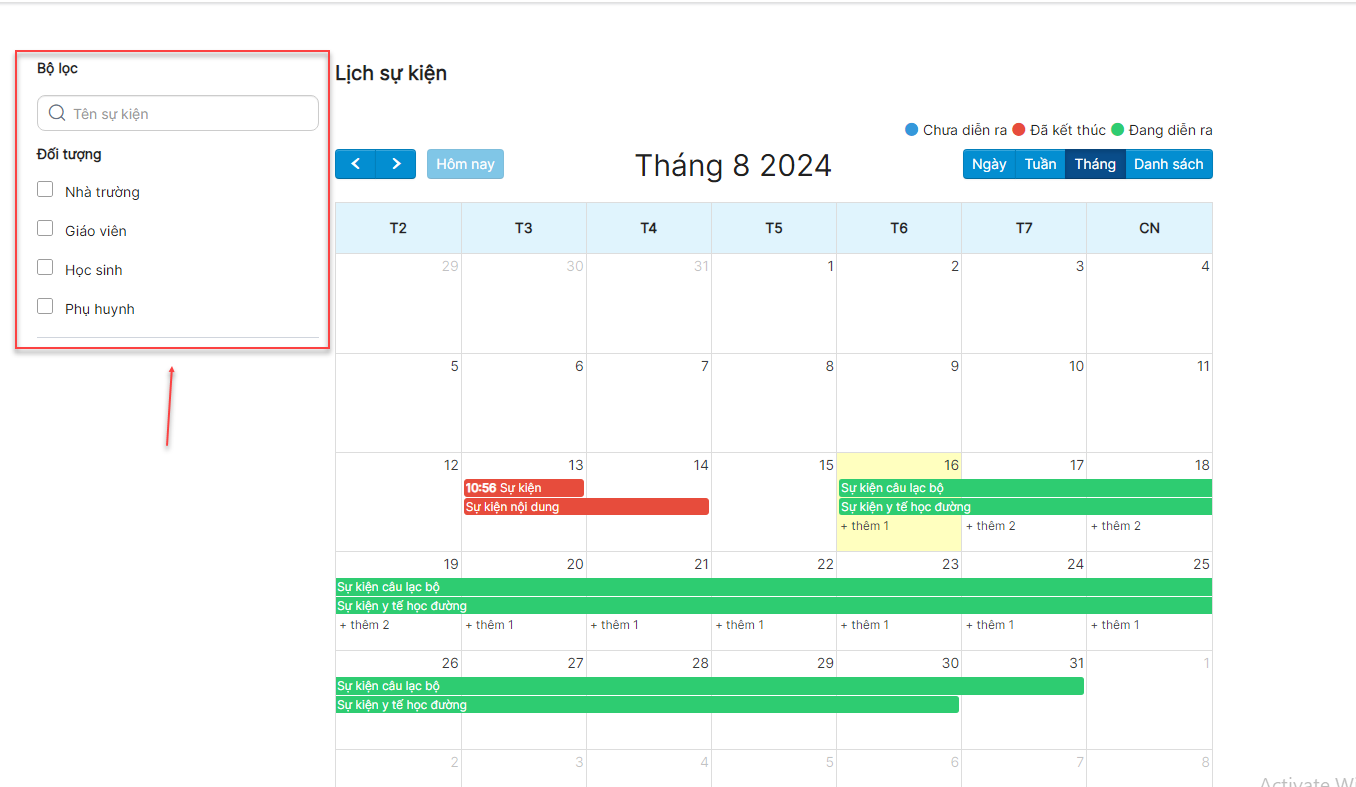Check the 'Học sinh' checkbox
Screen dimensions: 1356x787
(45, 267)
